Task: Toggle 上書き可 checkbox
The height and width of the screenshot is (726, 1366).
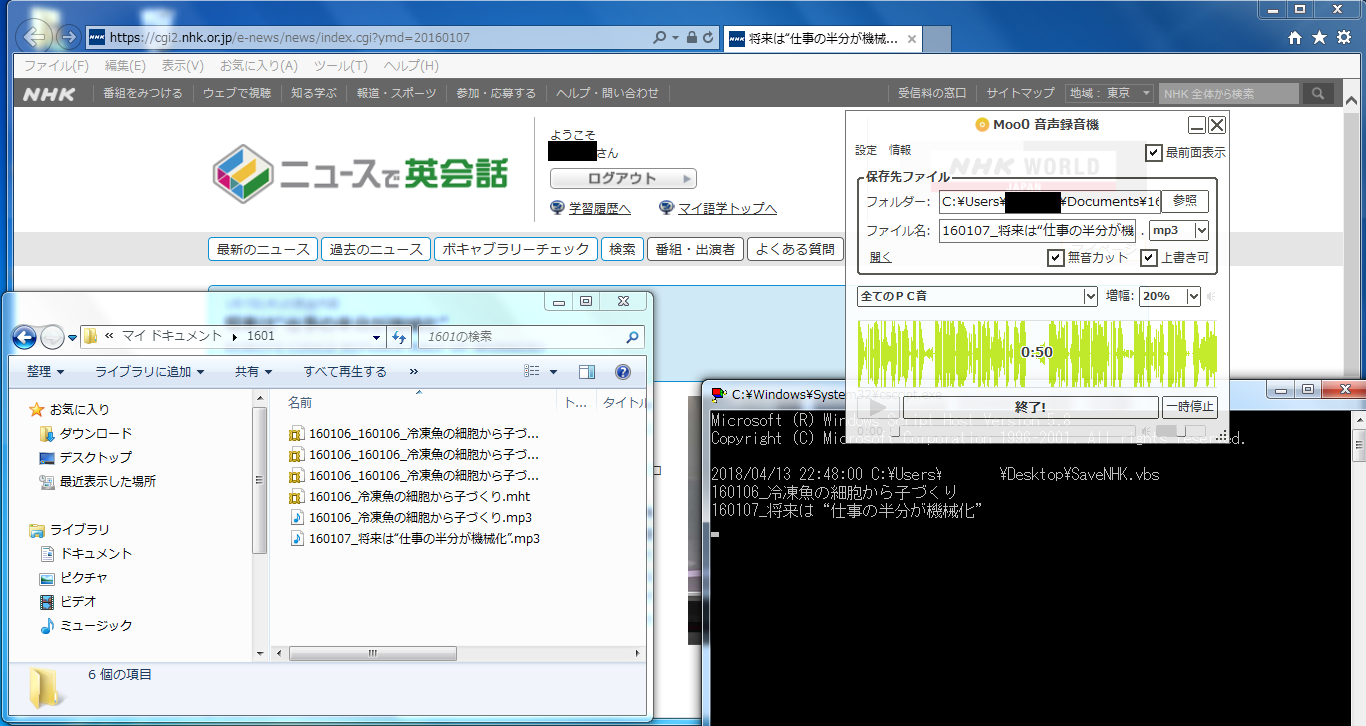Action: (1148, 258)
